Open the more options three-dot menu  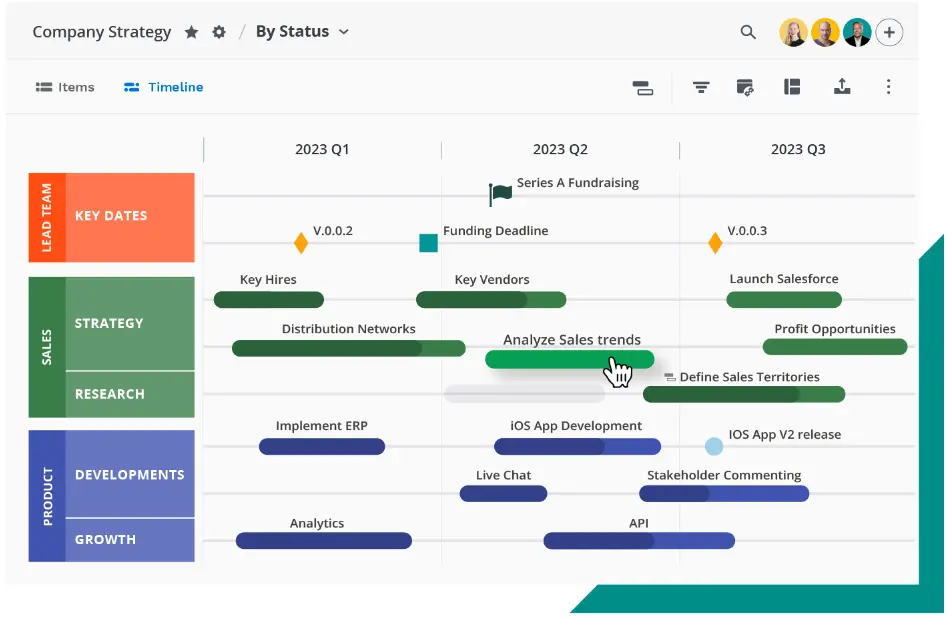pyautogui.click(x=888, y=87)
